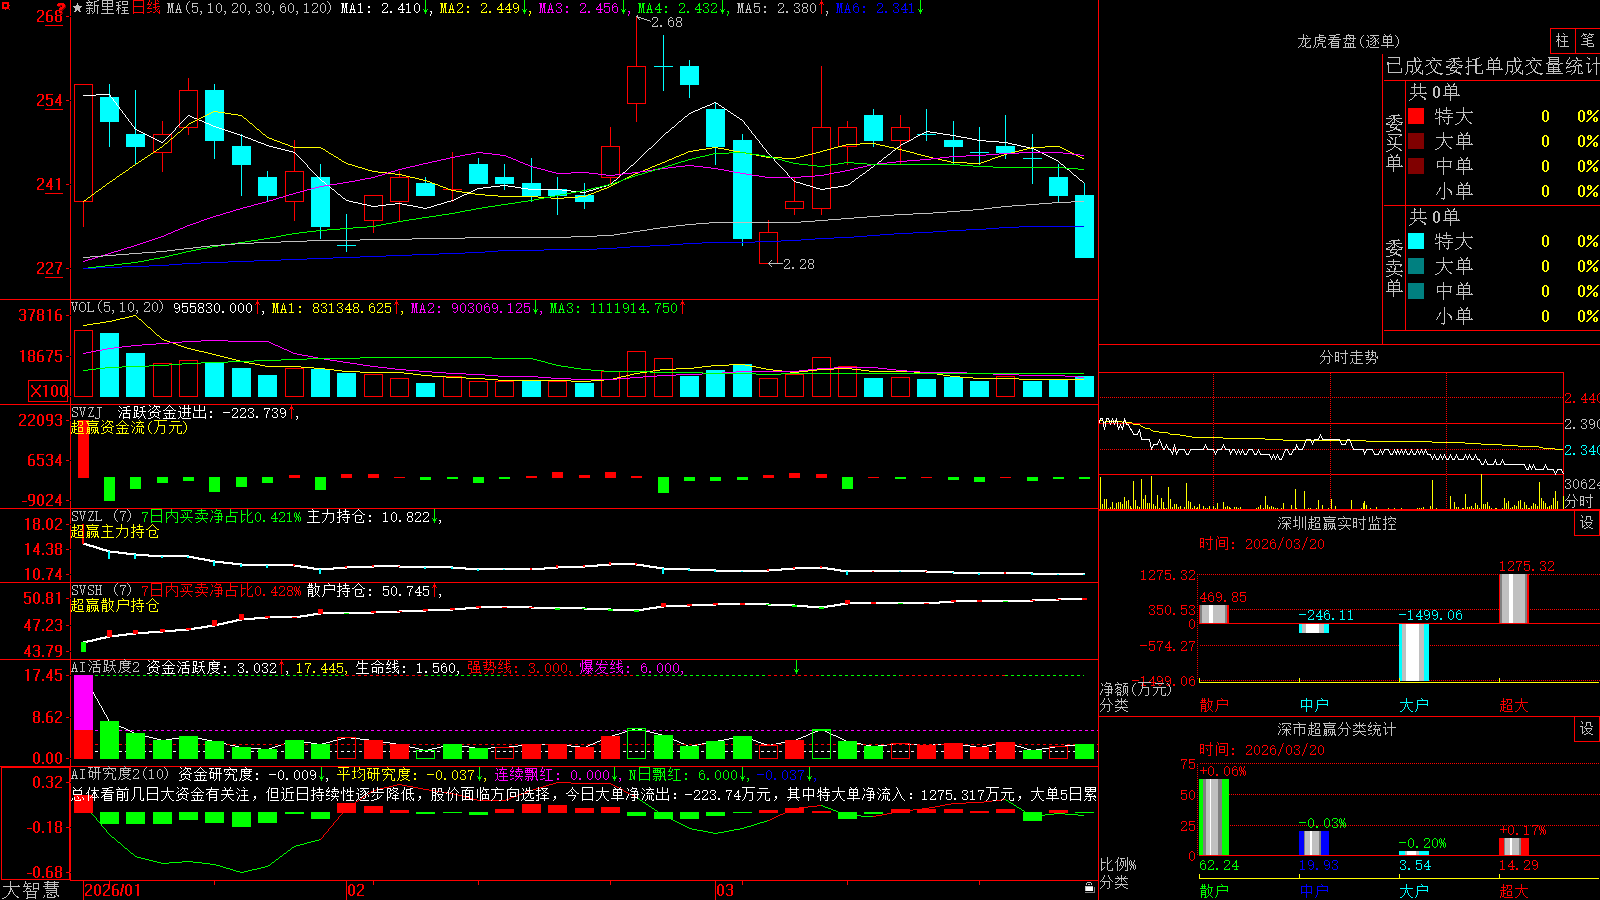
Task: Click the 02 month marker on date axis
Action: [356, 890]
